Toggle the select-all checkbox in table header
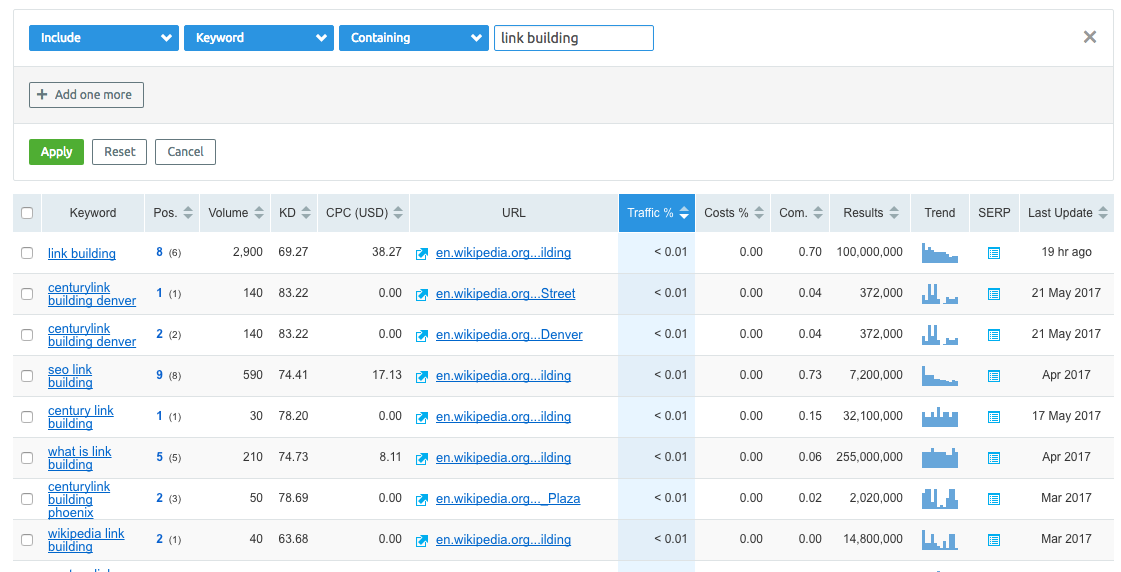1121x572 pixels. [x=27, y=213]
